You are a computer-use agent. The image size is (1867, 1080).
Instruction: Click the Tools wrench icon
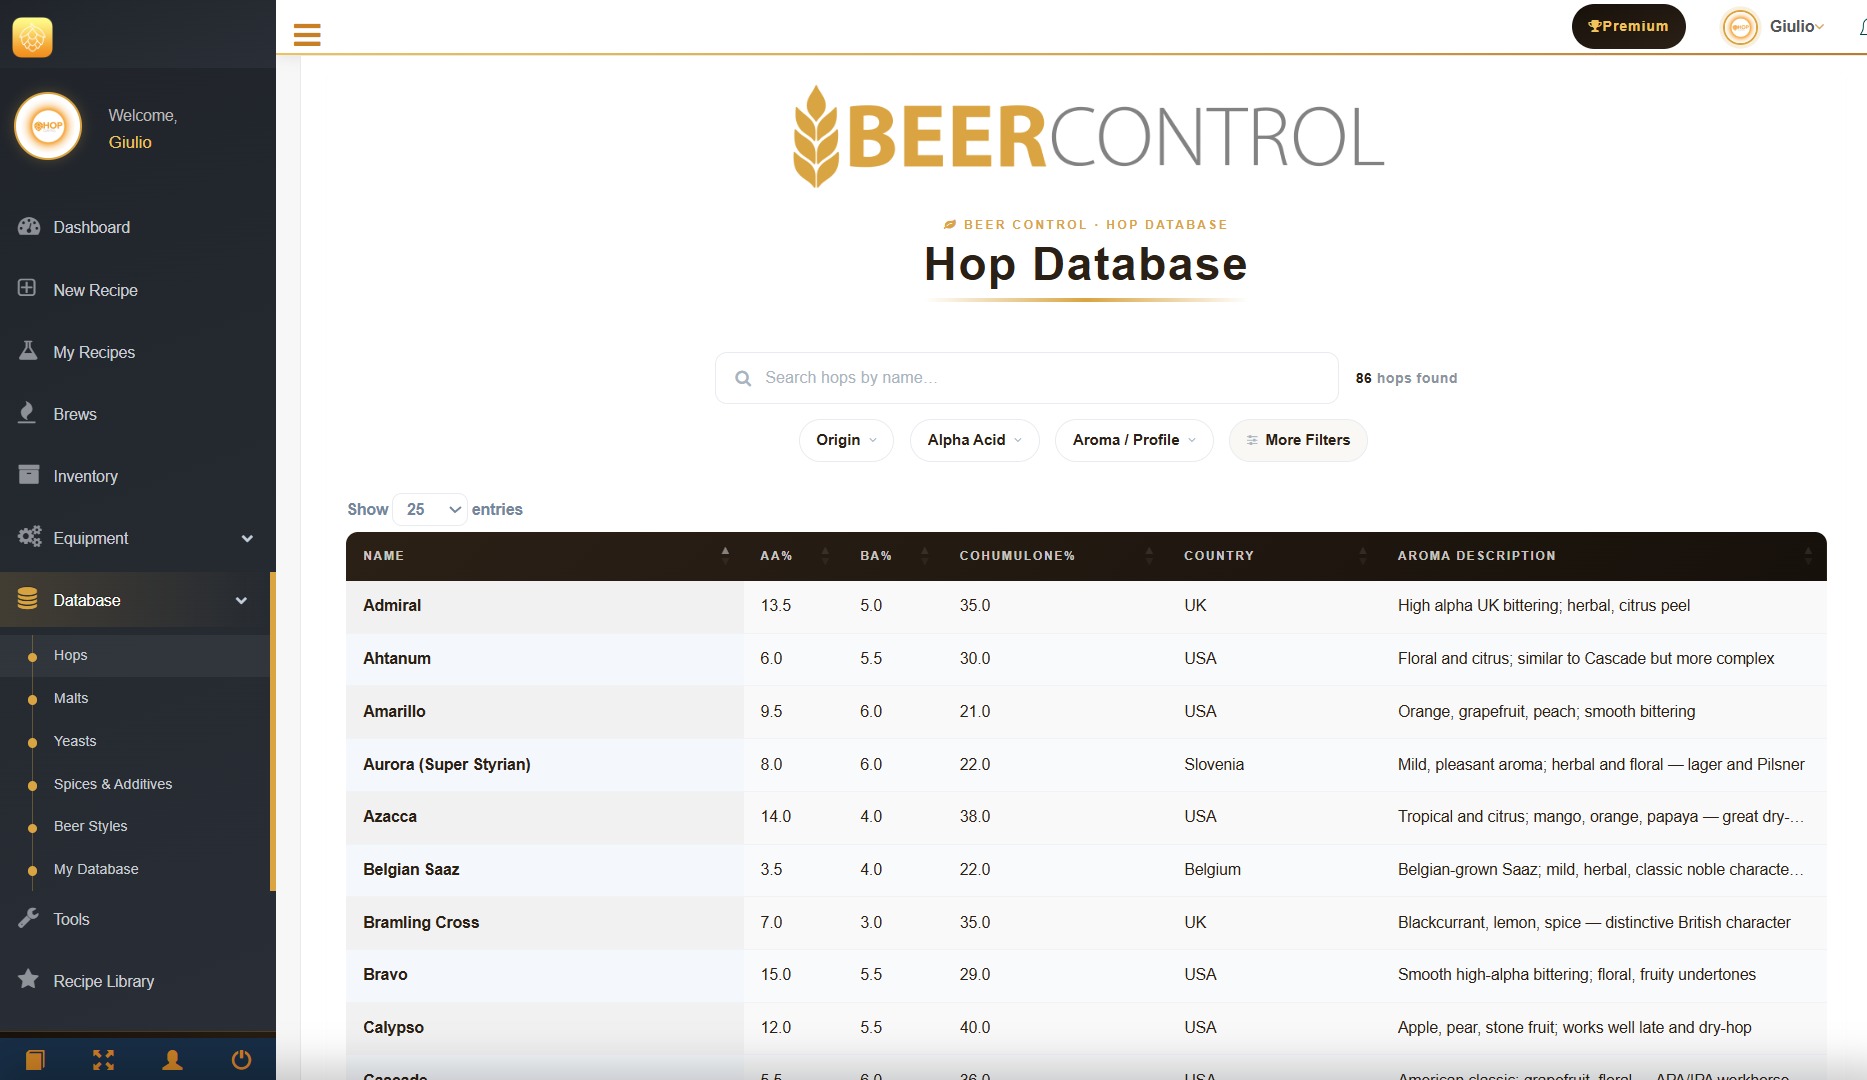pyautogui.click(x=28, y=918)
